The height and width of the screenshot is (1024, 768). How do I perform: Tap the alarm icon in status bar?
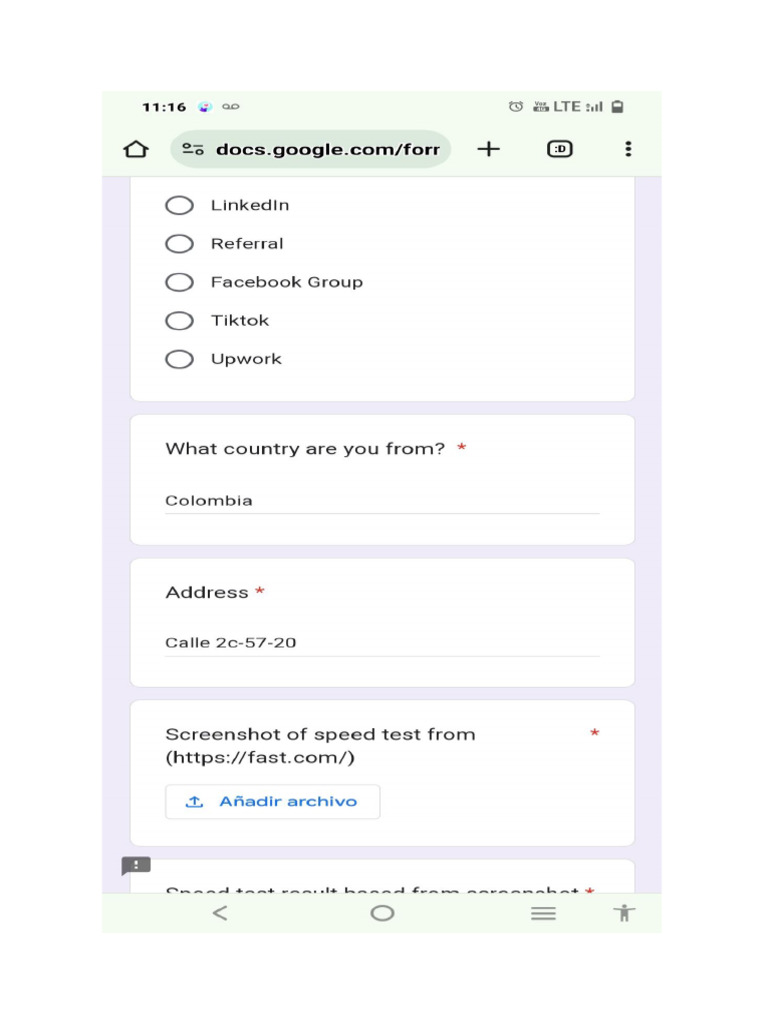[x=516, y=107]
